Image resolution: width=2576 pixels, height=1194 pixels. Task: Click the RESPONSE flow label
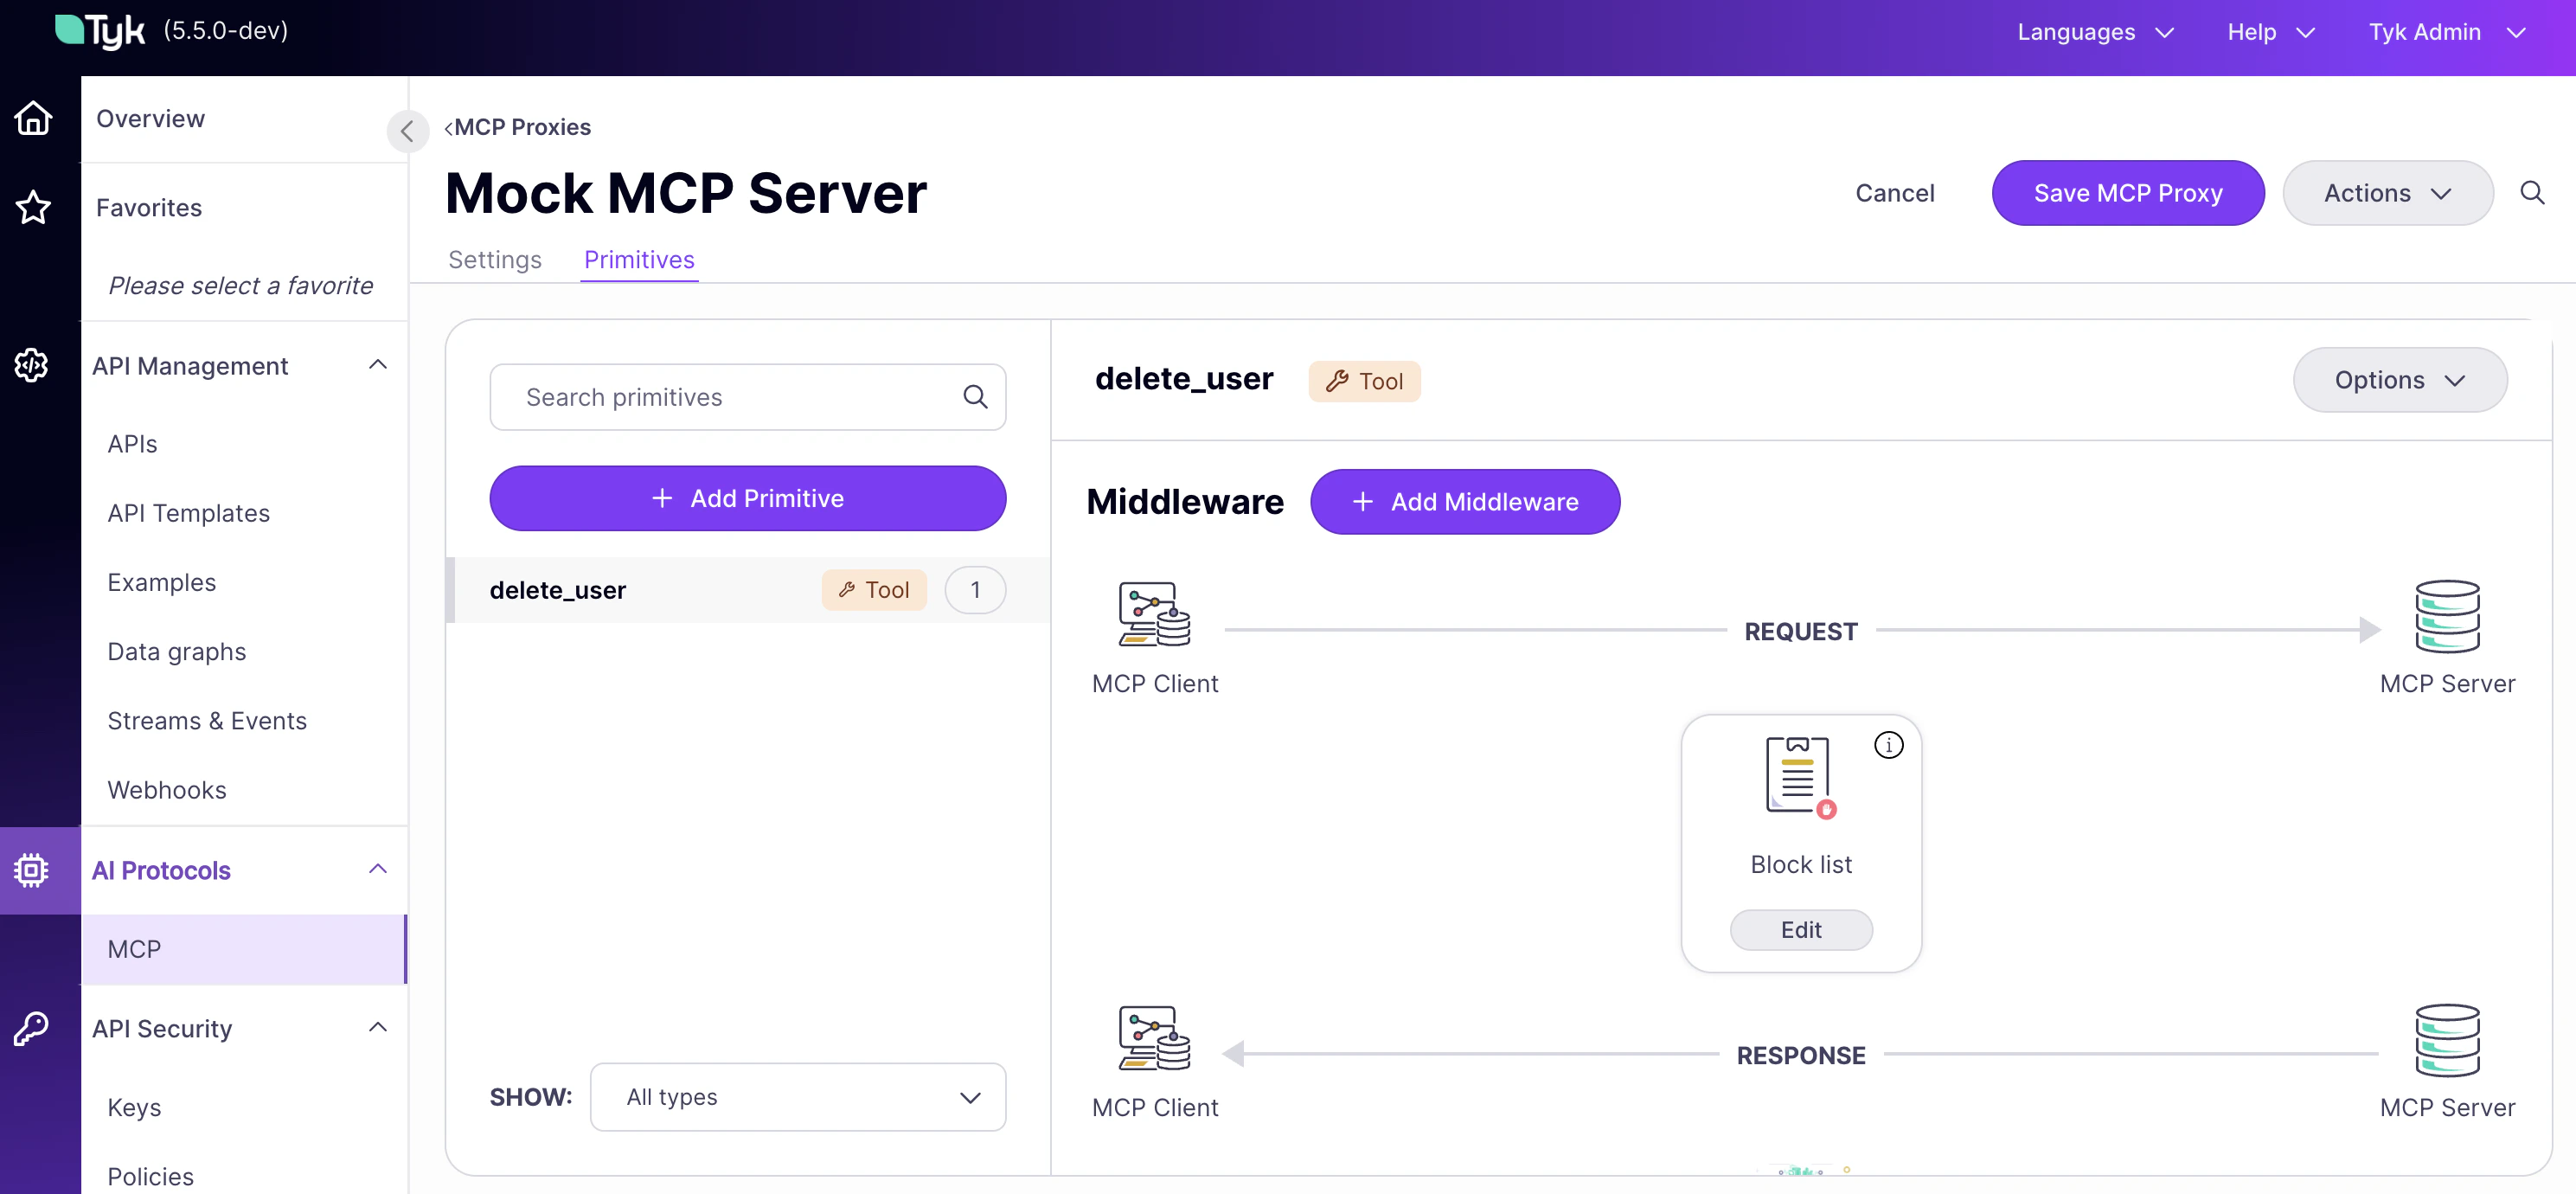(1801, 1055)
